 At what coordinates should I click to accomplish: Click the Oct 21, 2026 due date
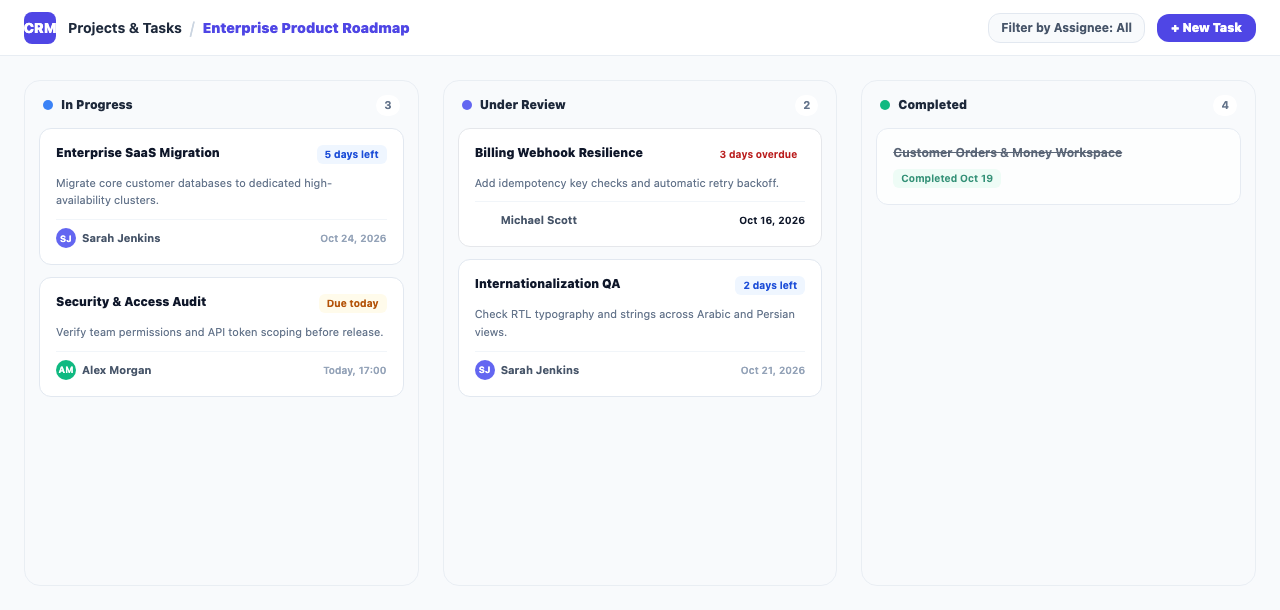[773, 370]
